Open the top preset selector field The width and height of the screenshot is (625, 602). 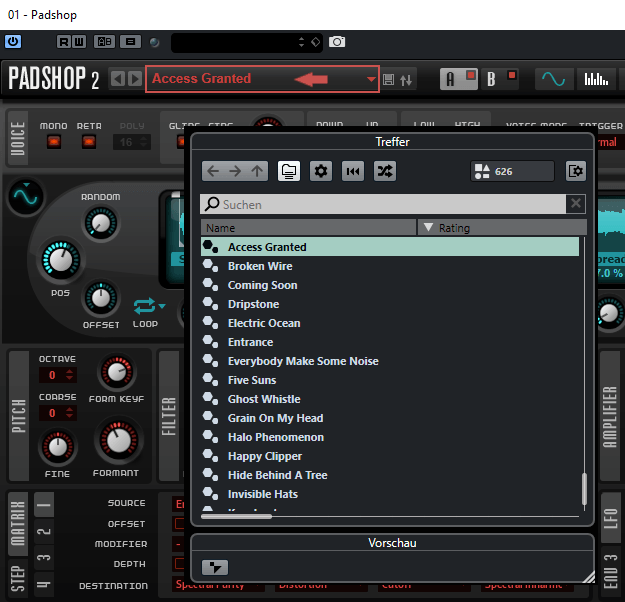click(x=247, y=42)
